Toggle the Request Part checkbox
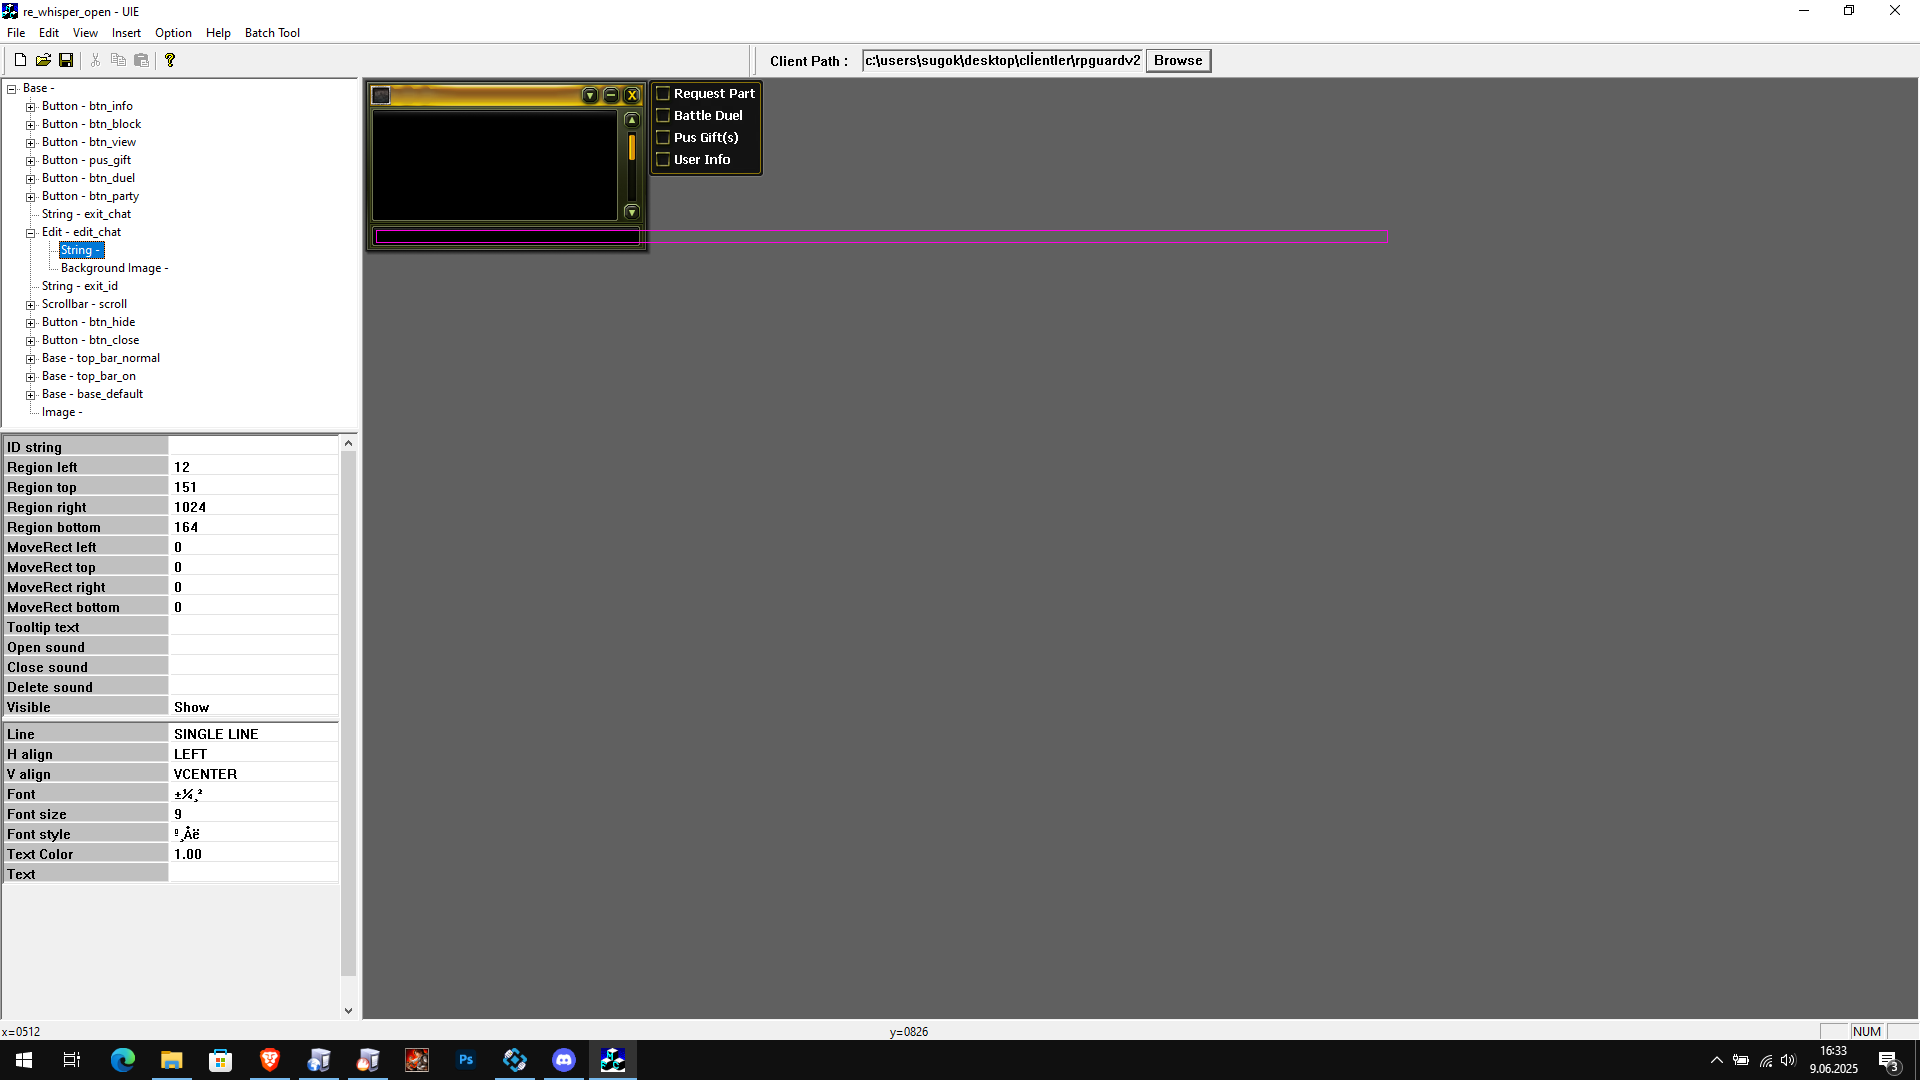Screen dimensions: 1920x1080 [663, 93]
